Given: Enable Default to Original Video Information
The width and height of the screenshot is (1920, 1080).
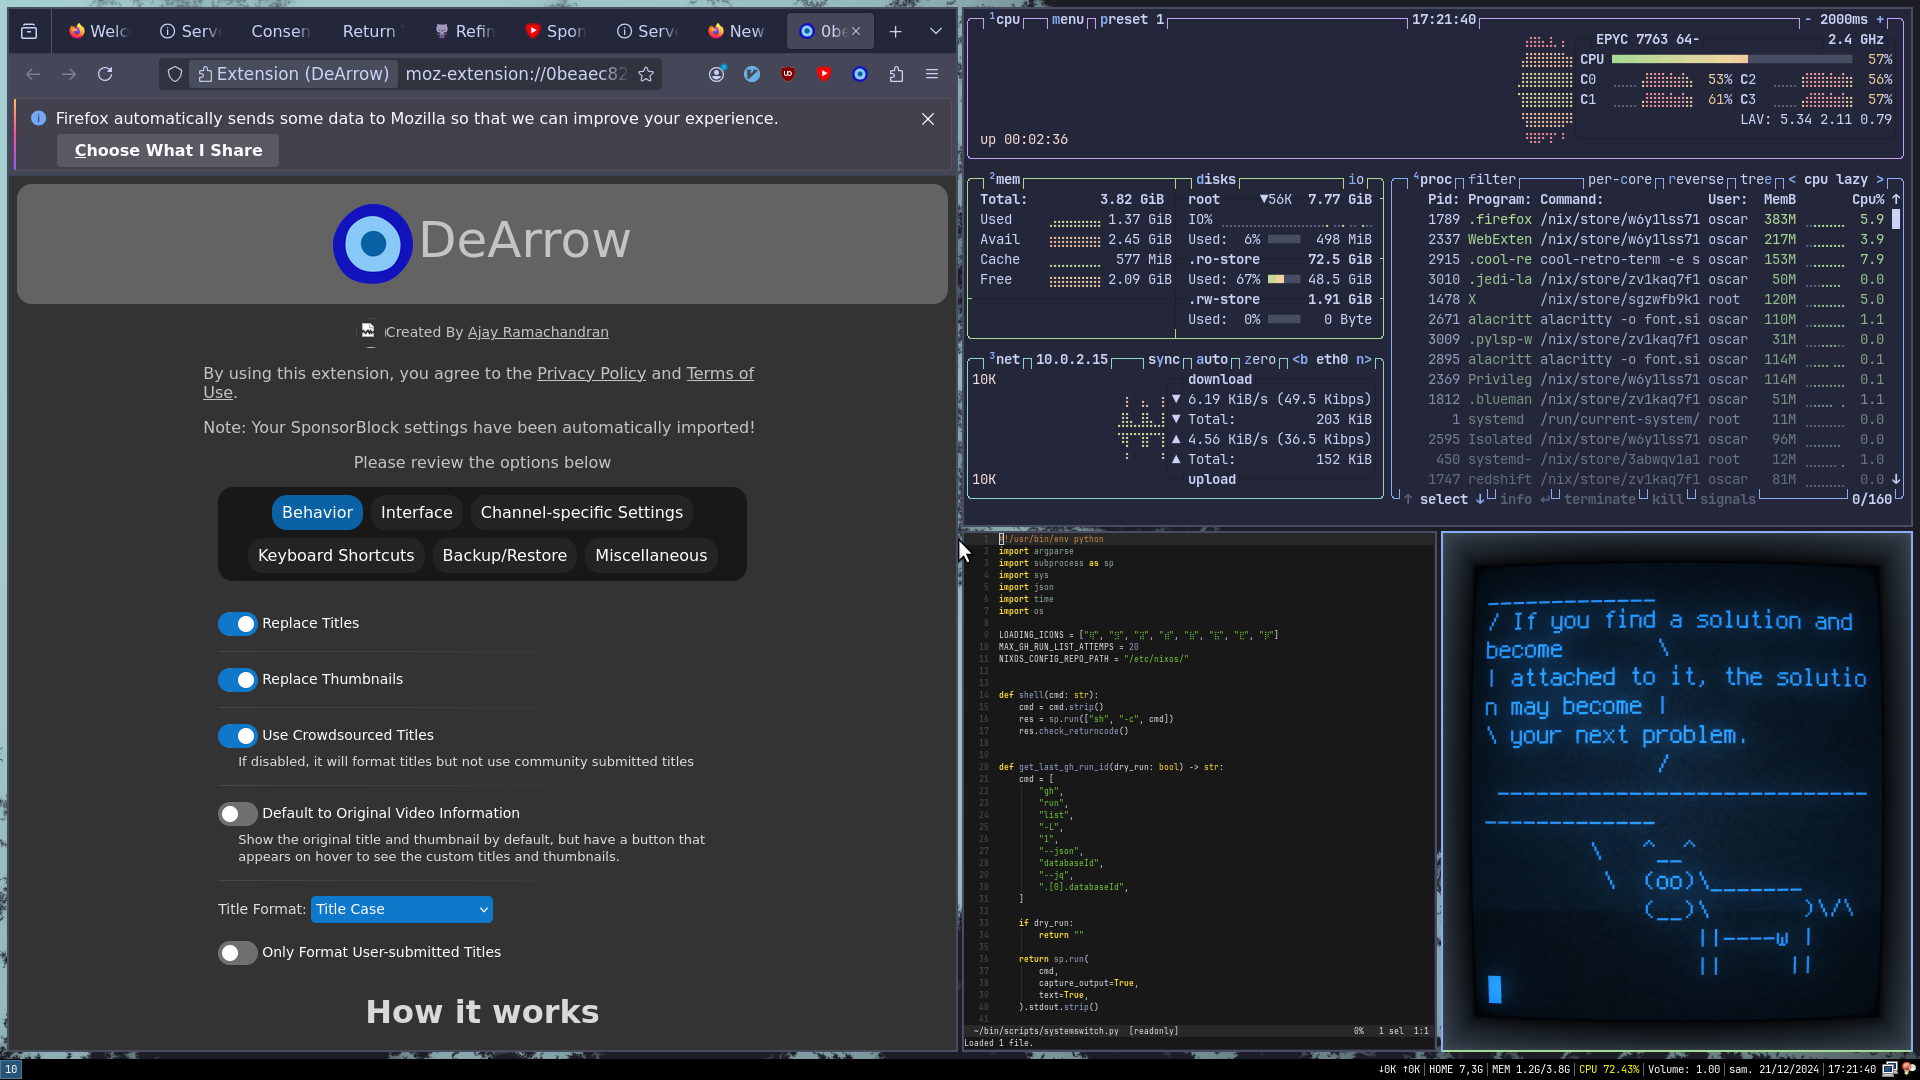Looking at the screenshot, I should [238, 814].
